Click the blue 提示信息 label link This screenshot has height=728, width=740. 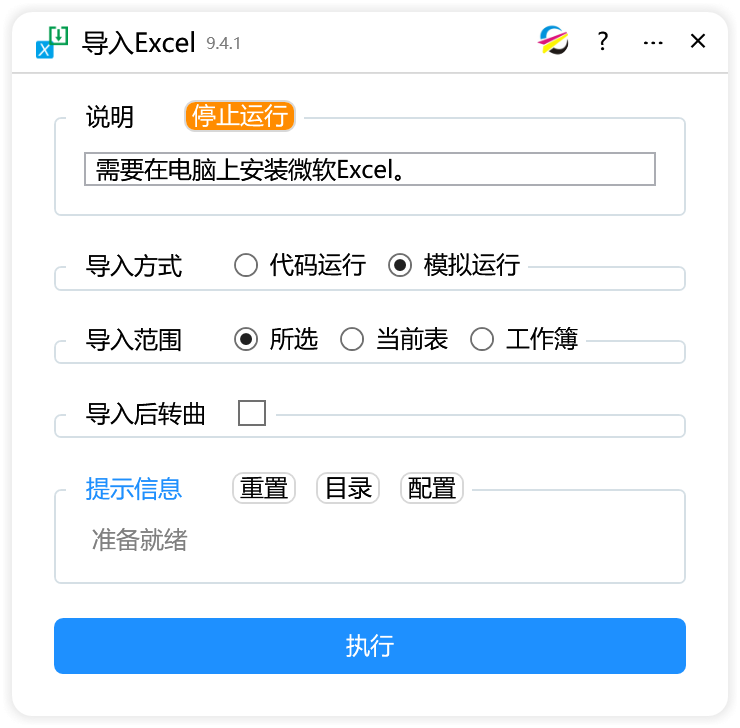[134, 488]
